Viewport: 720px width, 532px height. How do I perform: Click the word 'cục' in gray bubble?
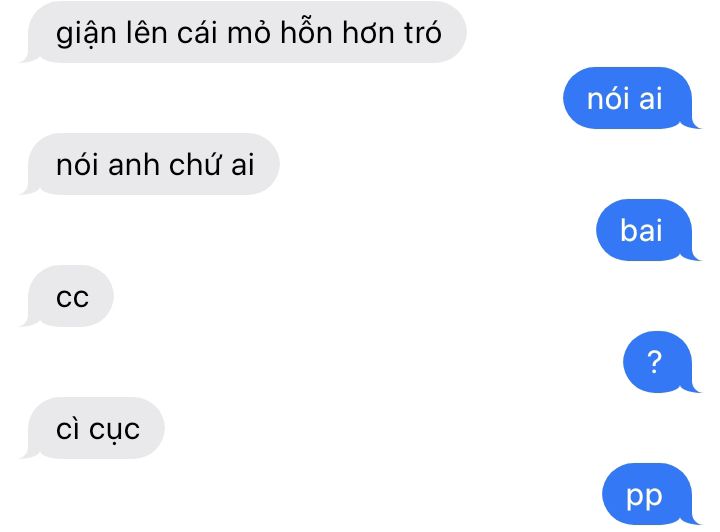point(114,431)
